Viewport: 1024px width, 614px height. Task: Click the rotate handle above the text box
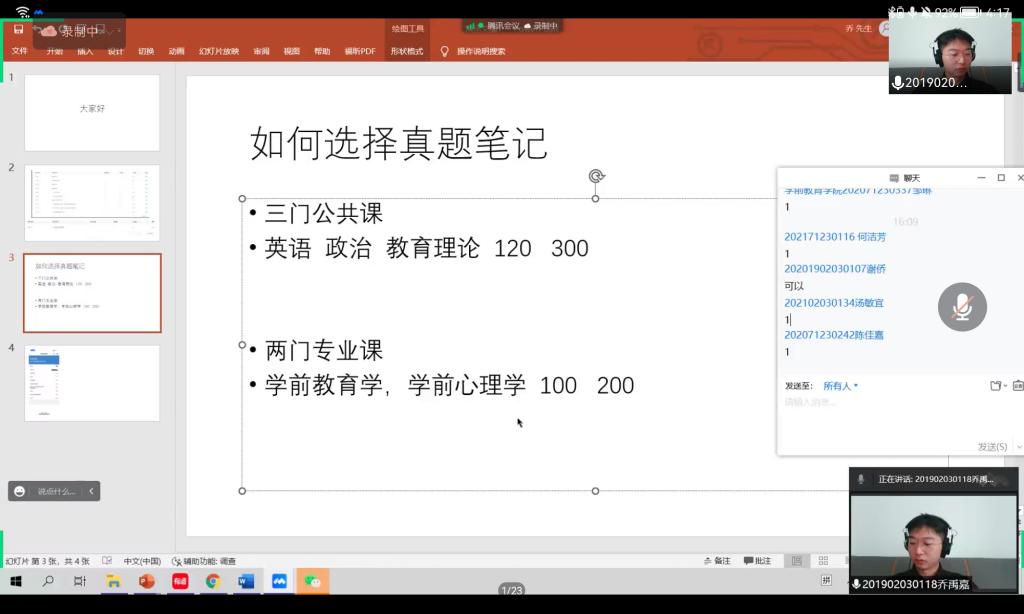tap(596, 177)
